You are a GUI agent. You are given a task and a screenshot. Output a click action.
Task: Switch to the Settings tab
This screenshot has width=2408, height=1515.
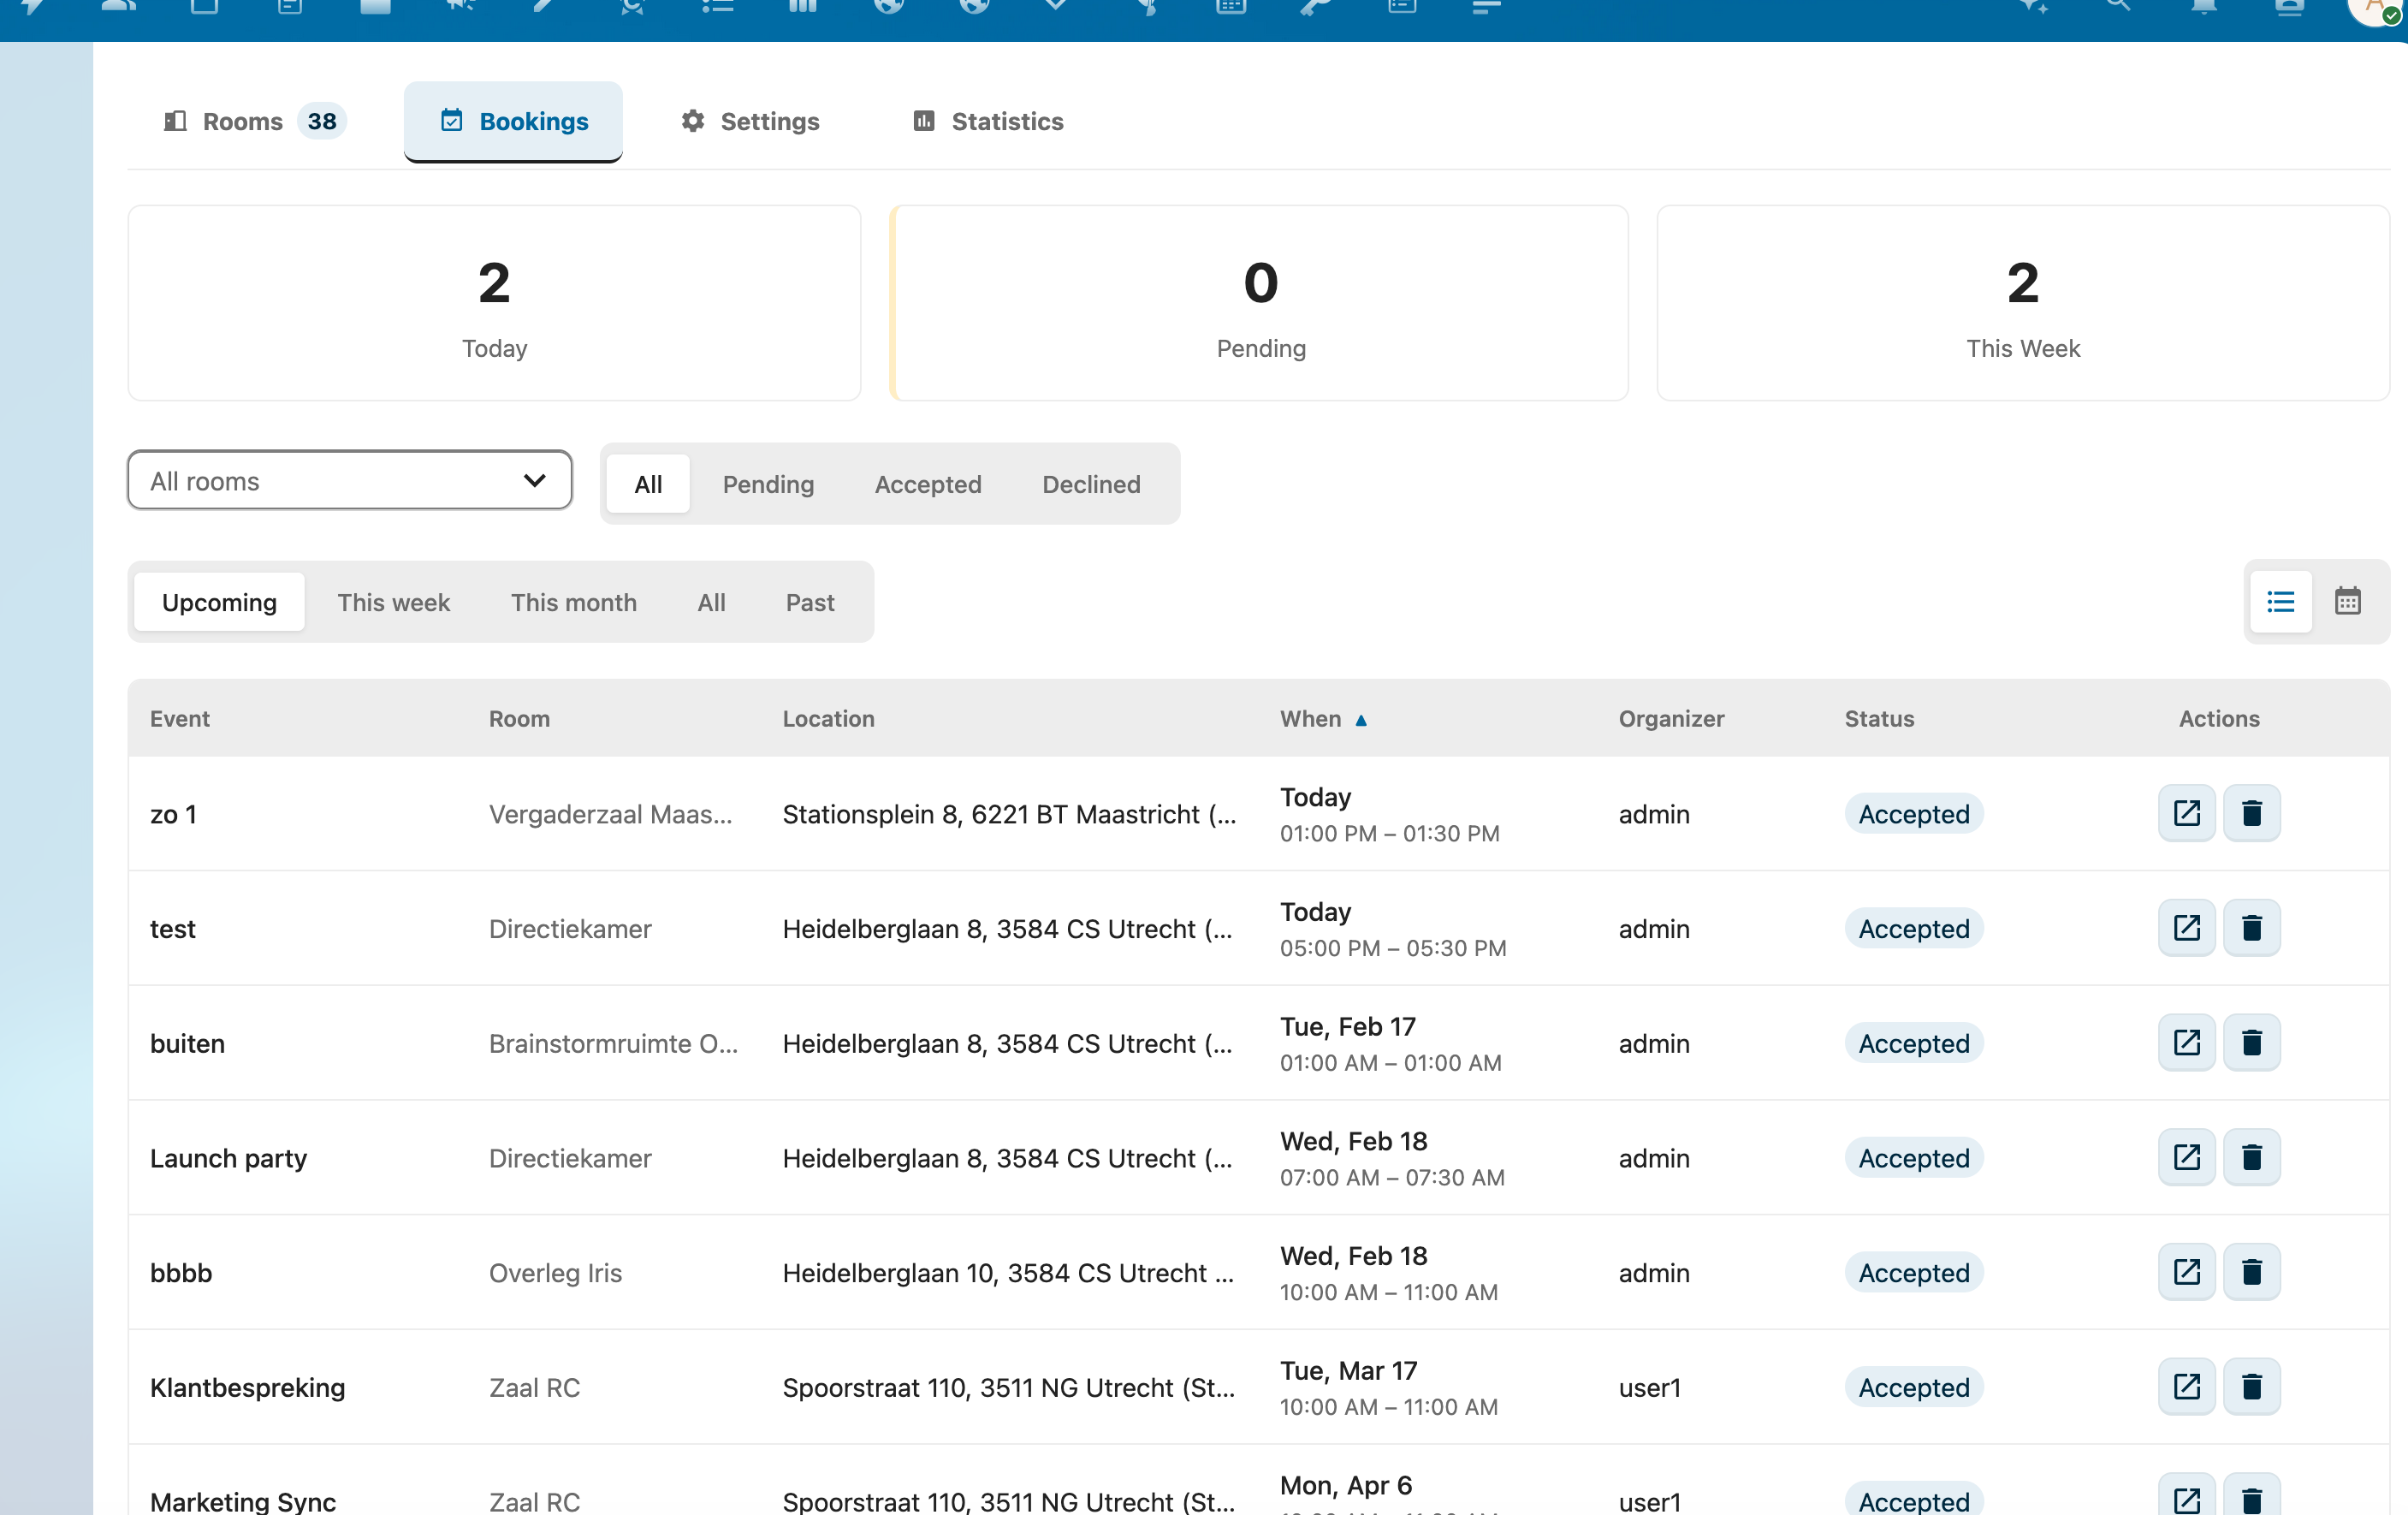click(749, 121)
